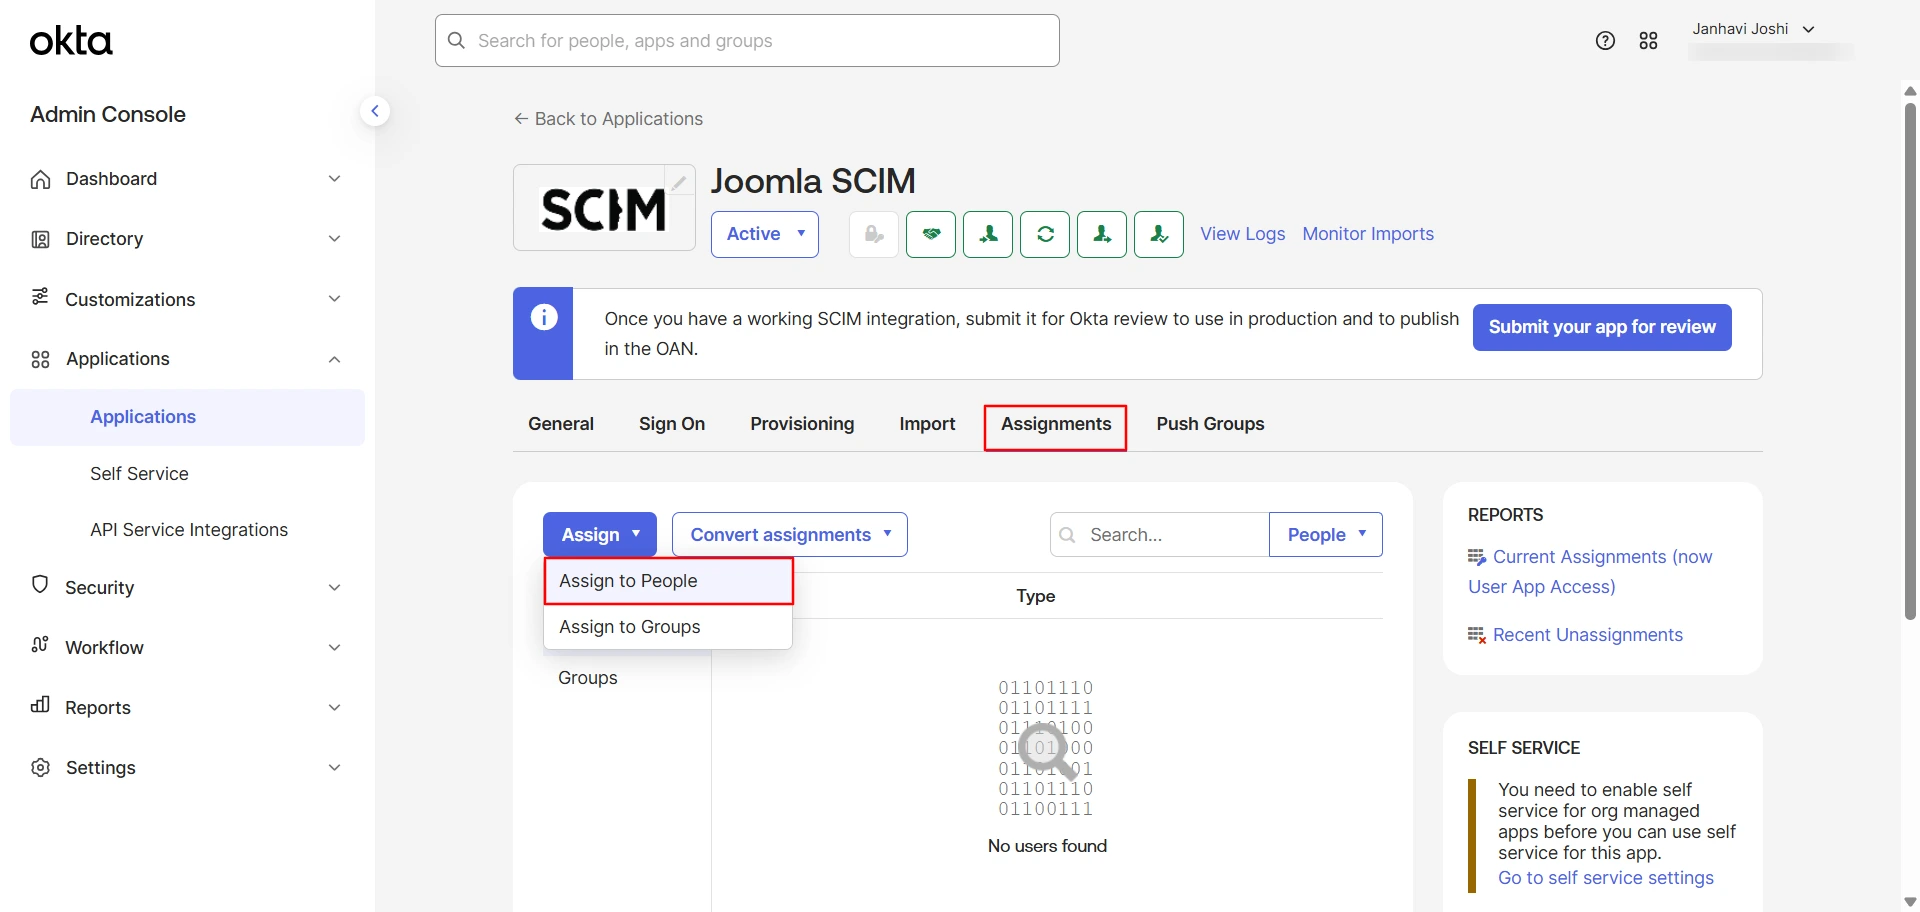
Task: Open the Active status dropdown
Action: coord(765,234)
